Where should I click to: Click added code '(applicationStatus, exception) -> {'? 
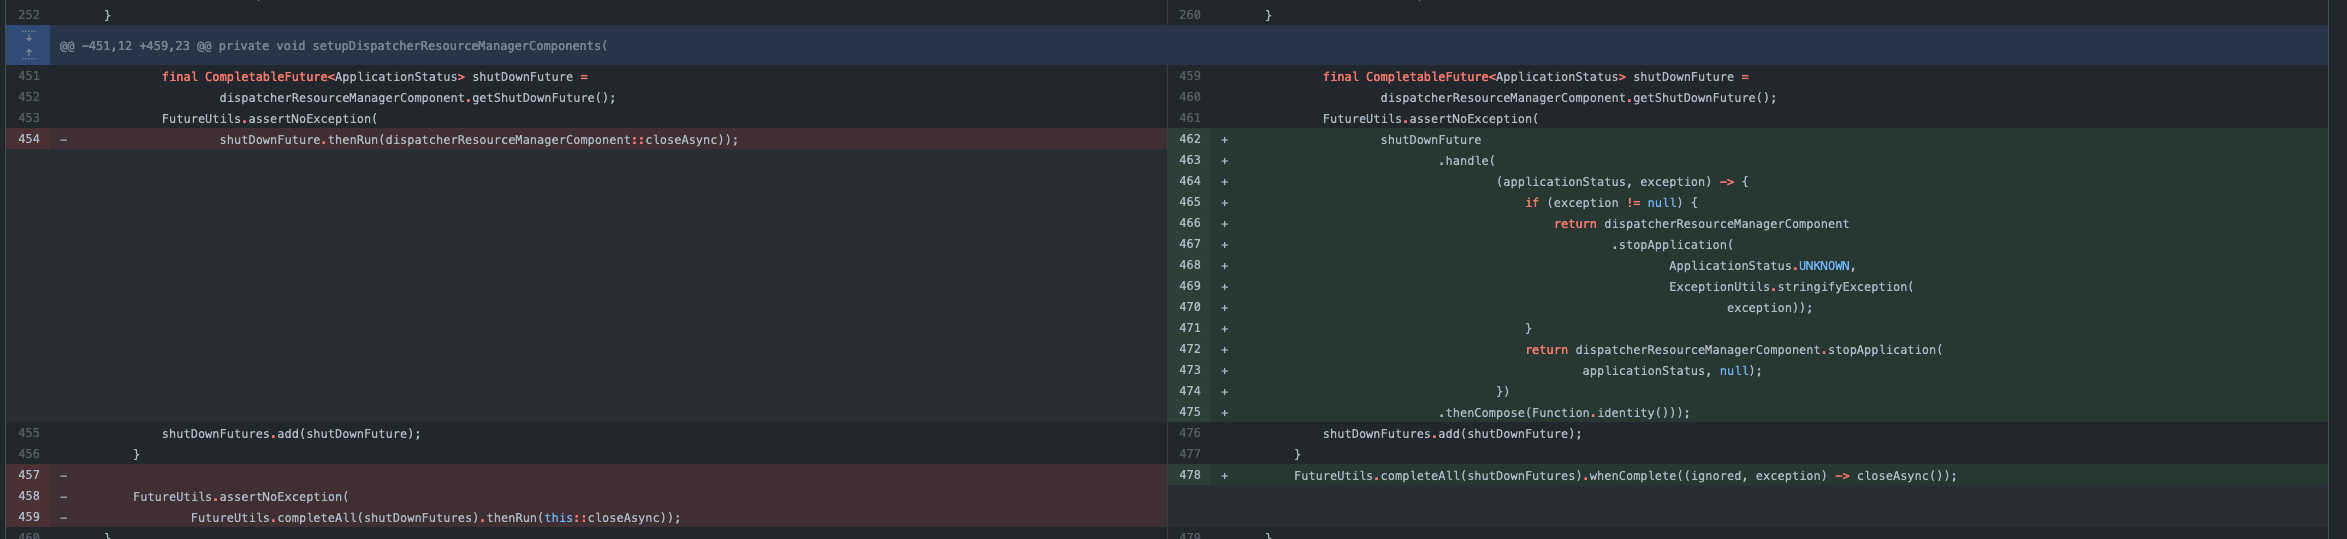(x=1623, y=182)
